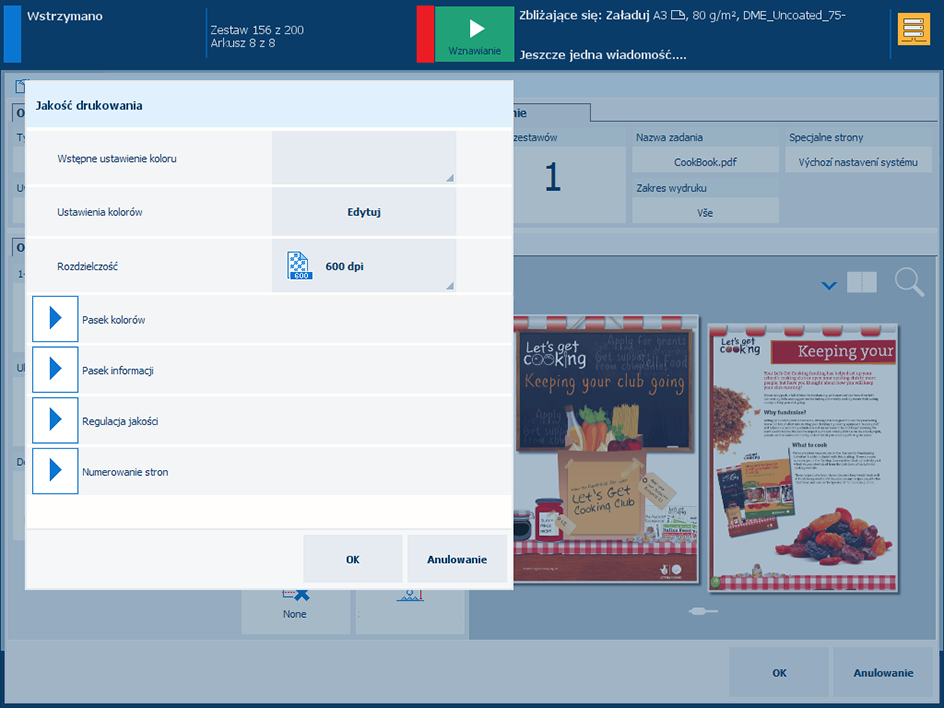Image resolution: width=944 pixels, height=708 pixels.
Task: Click the Rozdzielczość label
Action: tap(87, 266)
